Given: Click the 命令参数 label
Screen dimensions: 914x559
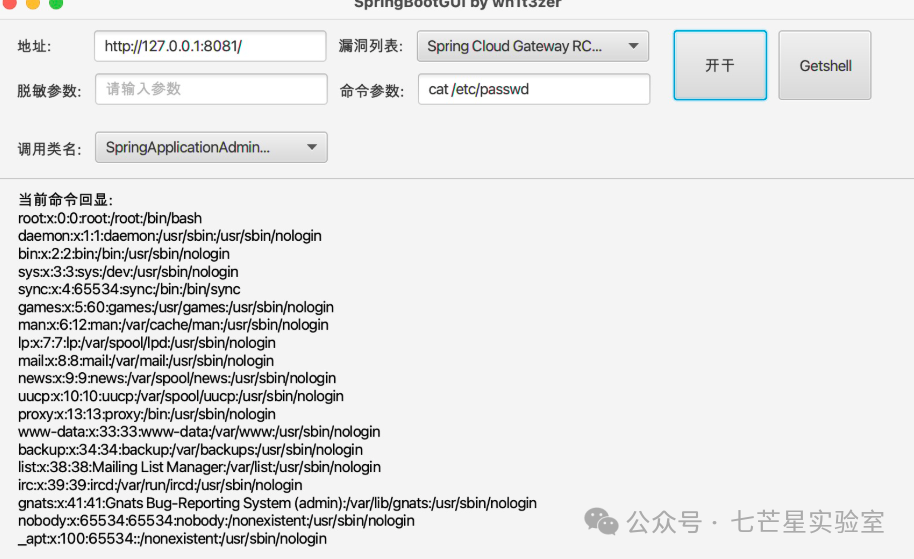Looking at the screenshot, I should point(372,91).
